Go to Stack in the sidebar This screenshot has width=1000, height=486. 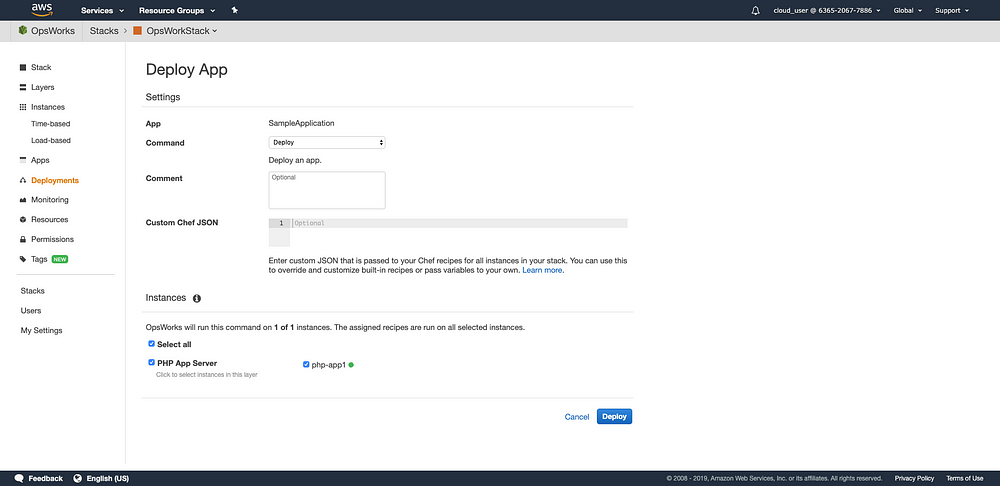(41, 68)
